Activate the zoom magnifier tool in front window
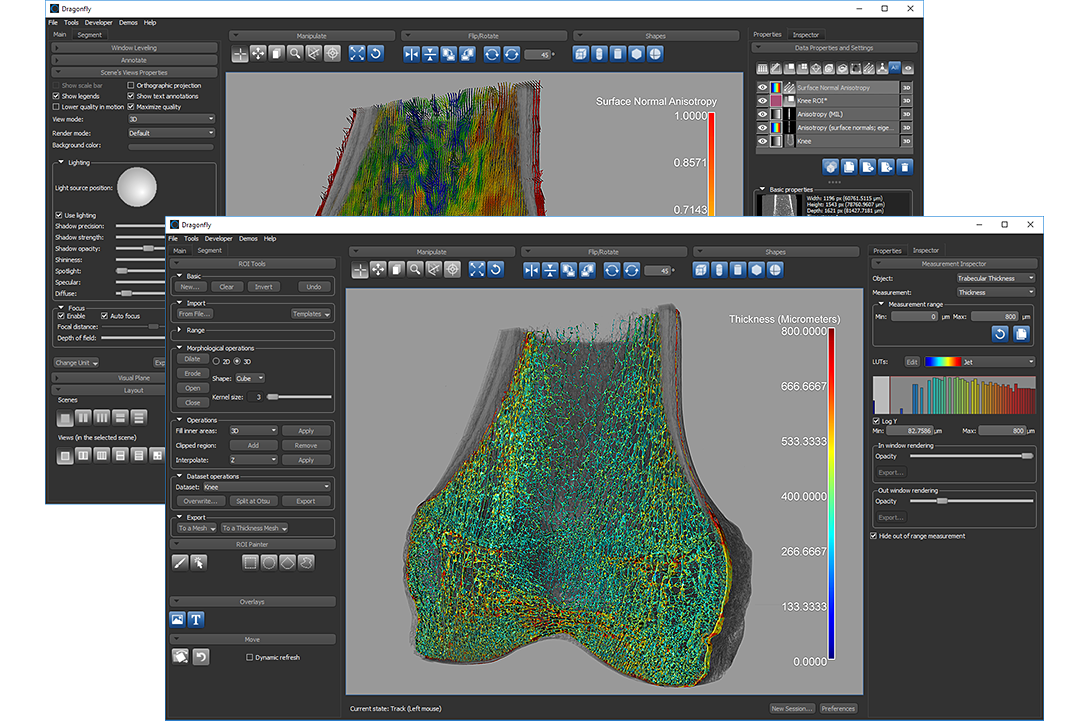 point(415,270)
